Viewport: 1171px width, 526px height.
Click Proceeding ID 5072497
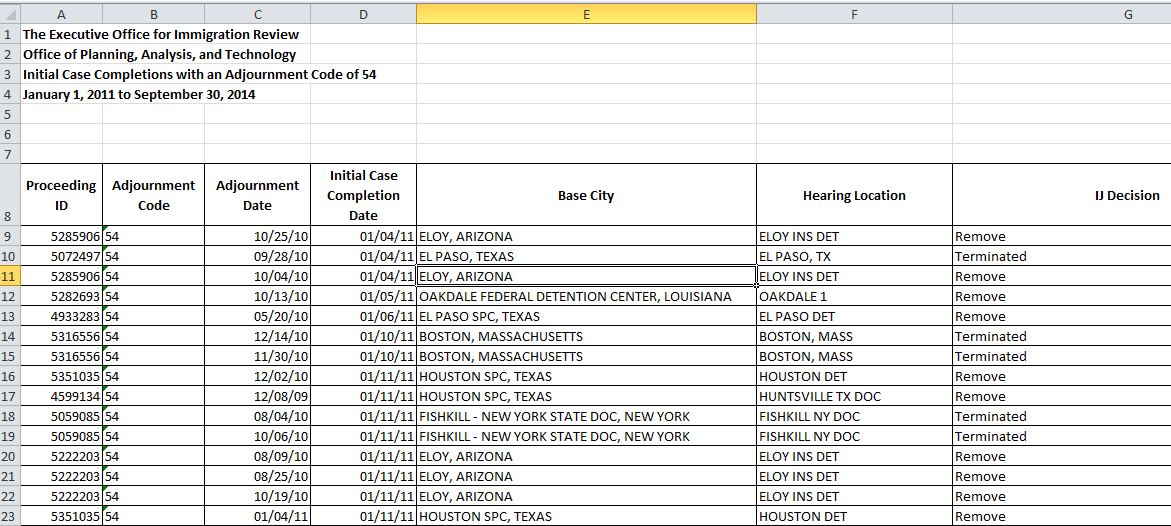coord(61,256)
